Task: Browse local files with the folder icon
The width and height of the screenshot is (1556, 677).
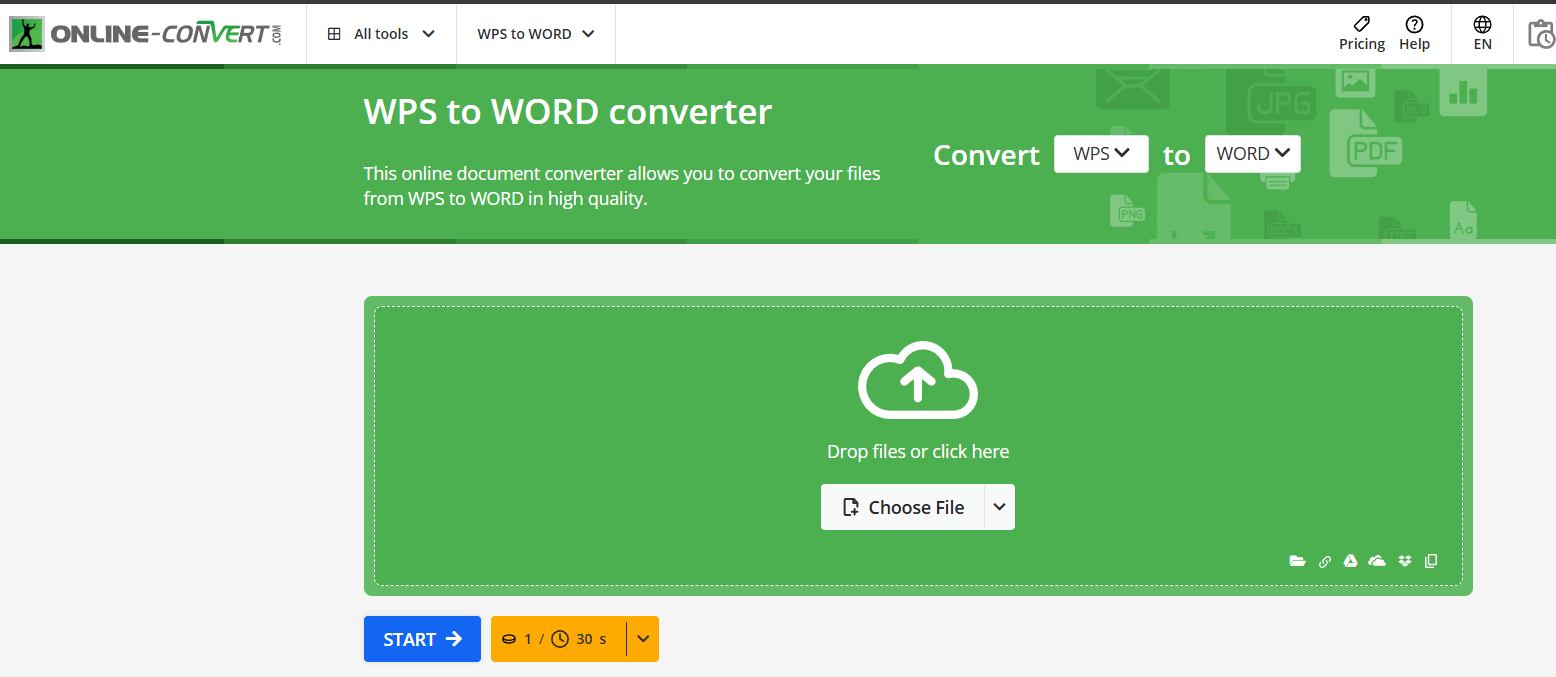Action: click(x=1297, y=561)
